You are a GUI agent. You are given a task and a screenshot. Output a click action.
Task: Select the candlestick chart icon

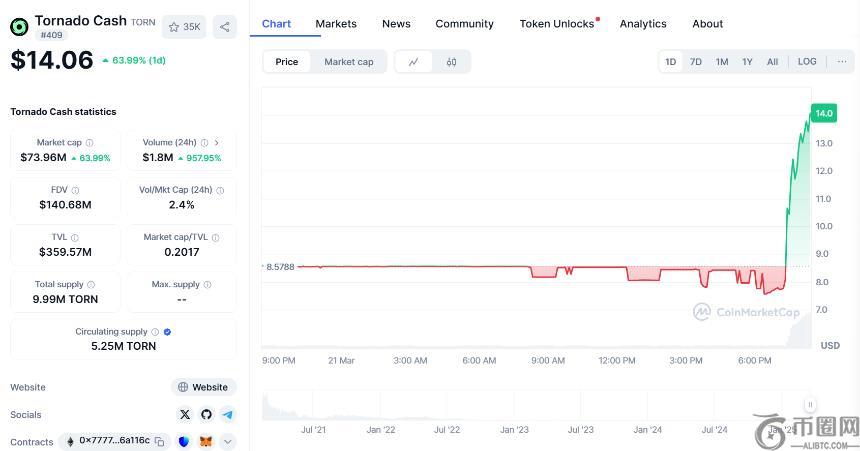[x=451, y=62]
